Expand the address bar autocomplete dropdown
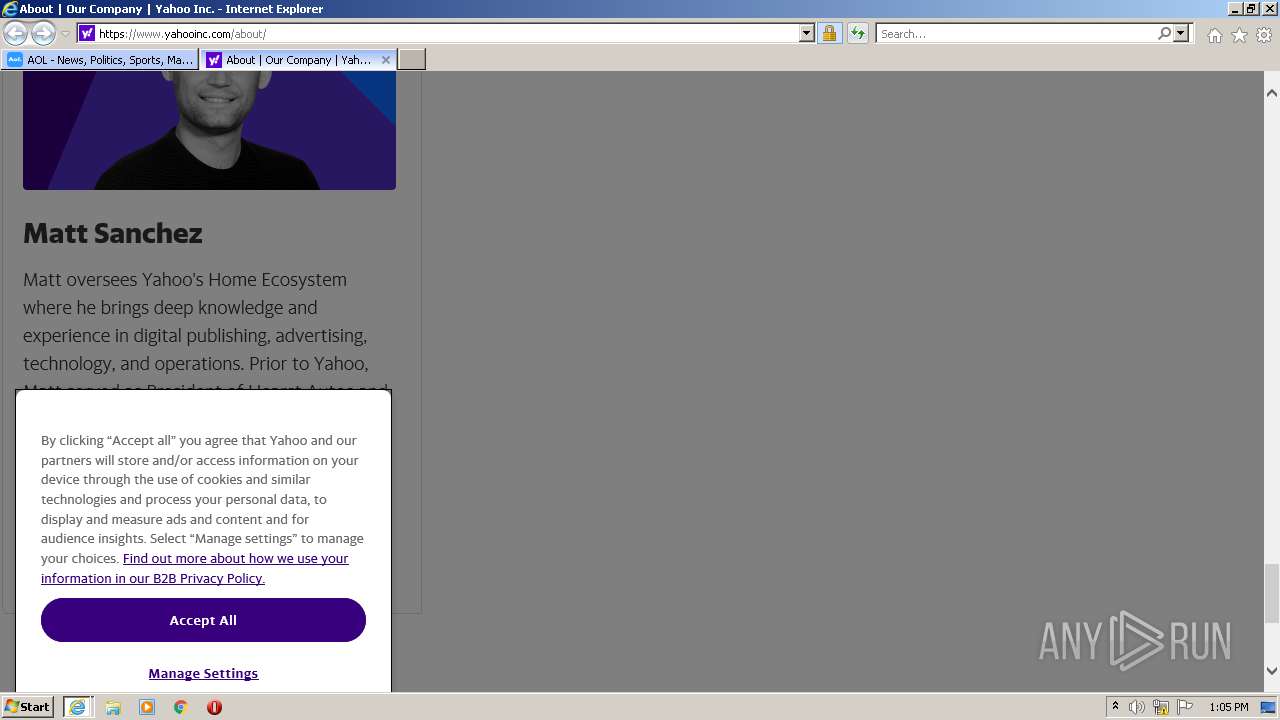 [x=807, y=33]
